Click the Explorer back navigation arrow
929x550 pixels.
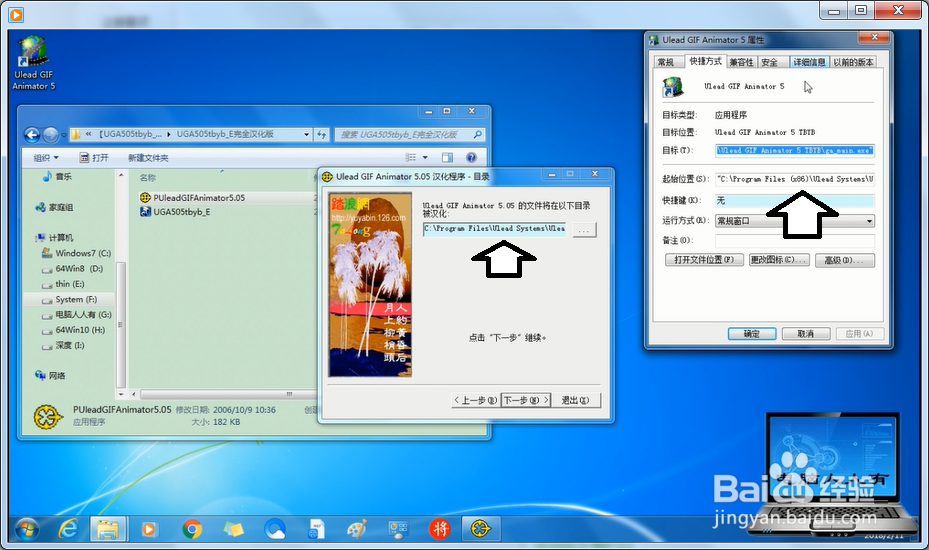32,135
